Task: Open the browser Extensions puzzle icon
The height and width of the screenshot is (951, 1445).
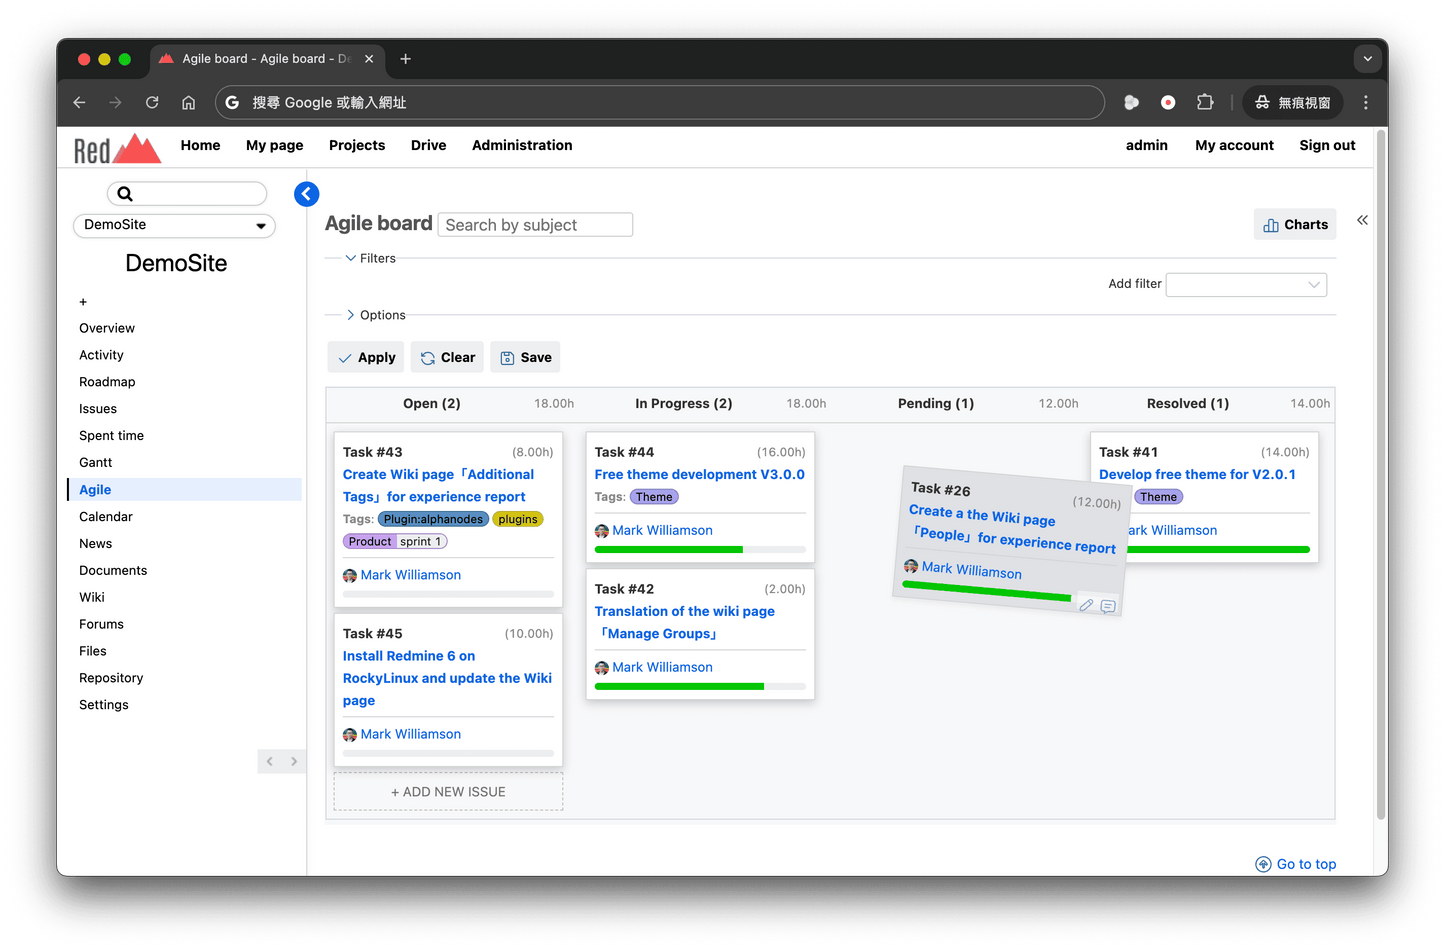Action: click(1205, 102)
